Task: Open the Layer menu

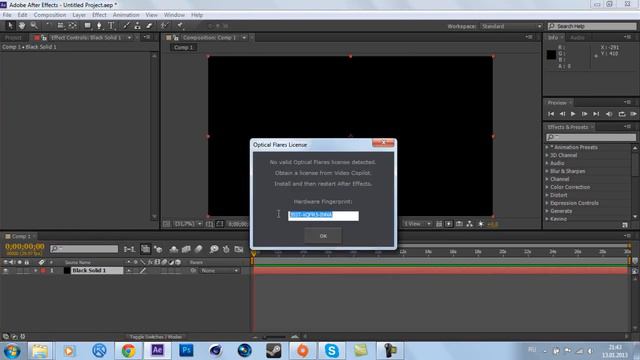Action: (x=79, y=15)
